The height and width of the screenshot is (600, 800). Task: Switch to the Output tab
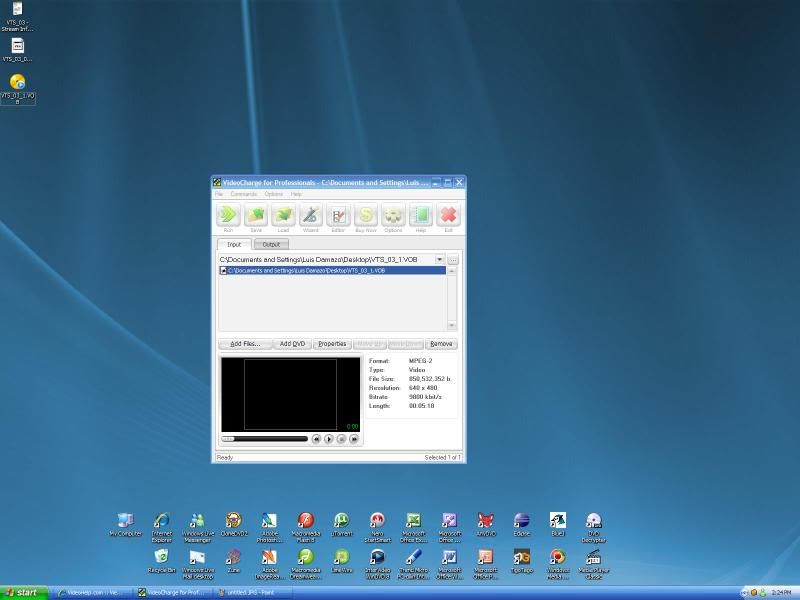point(271,244)
